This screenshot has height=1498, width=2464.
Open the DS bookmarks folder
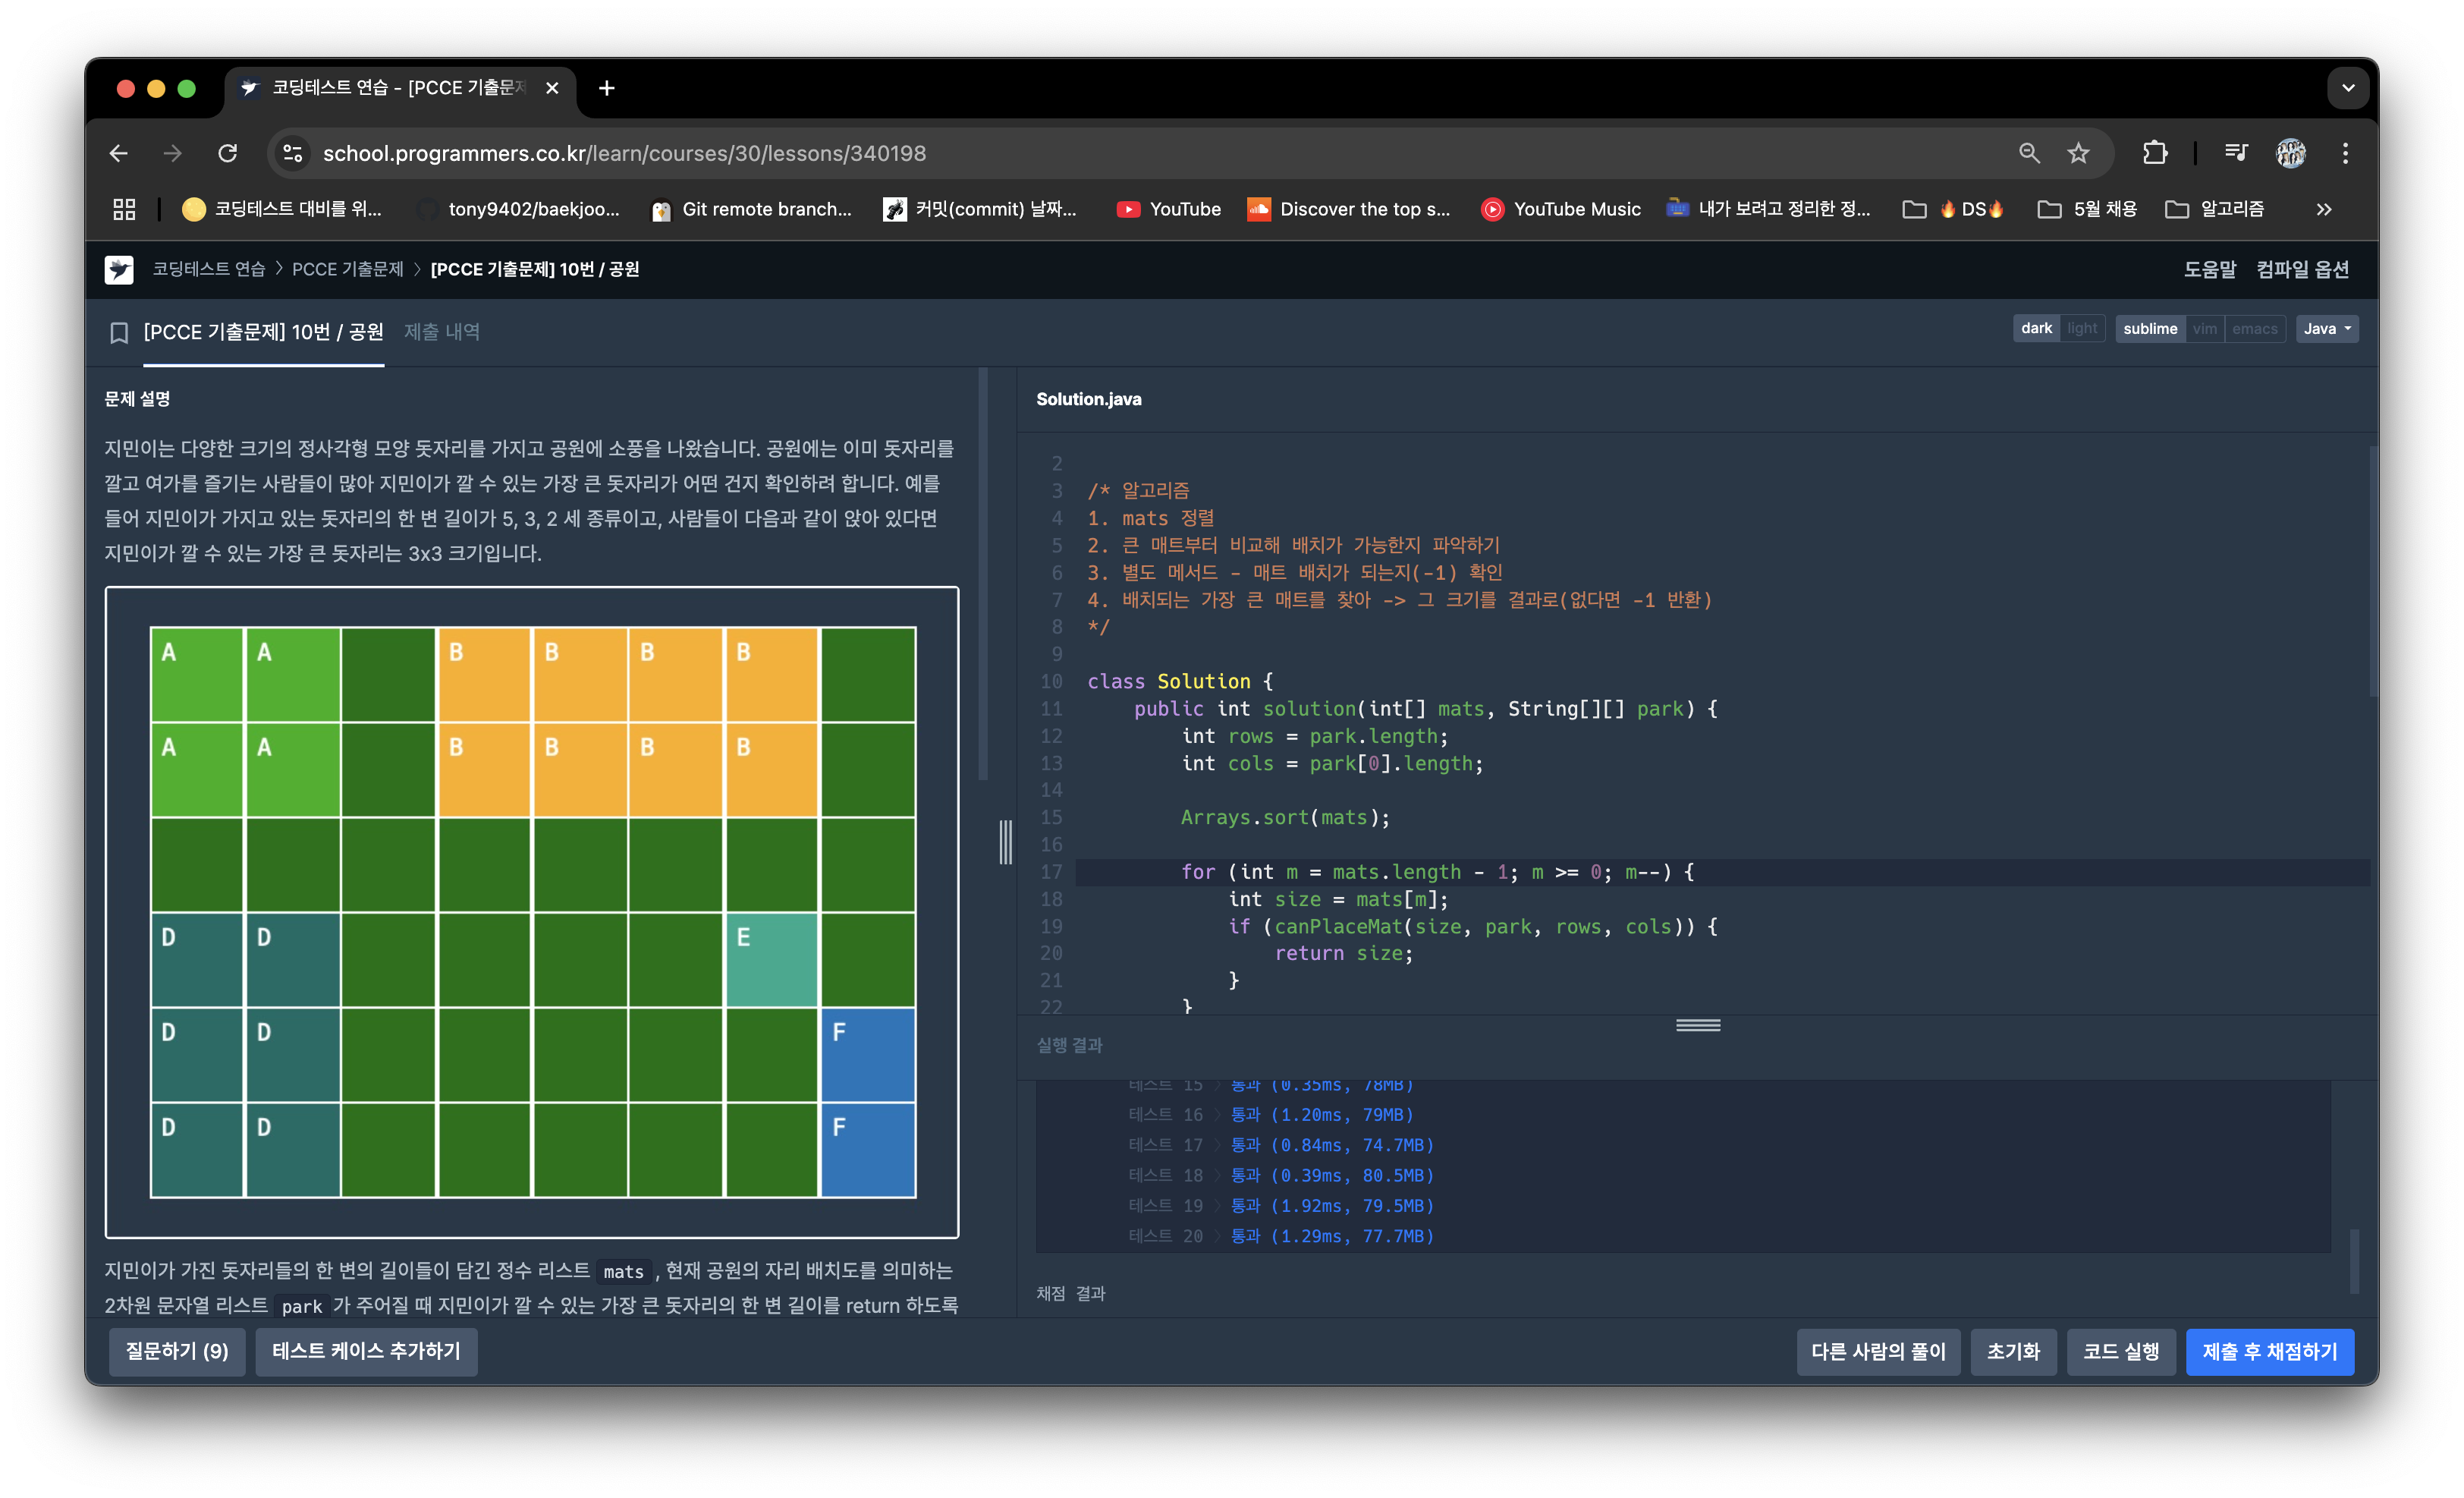pyautogui.click(x=1954, y=209)
